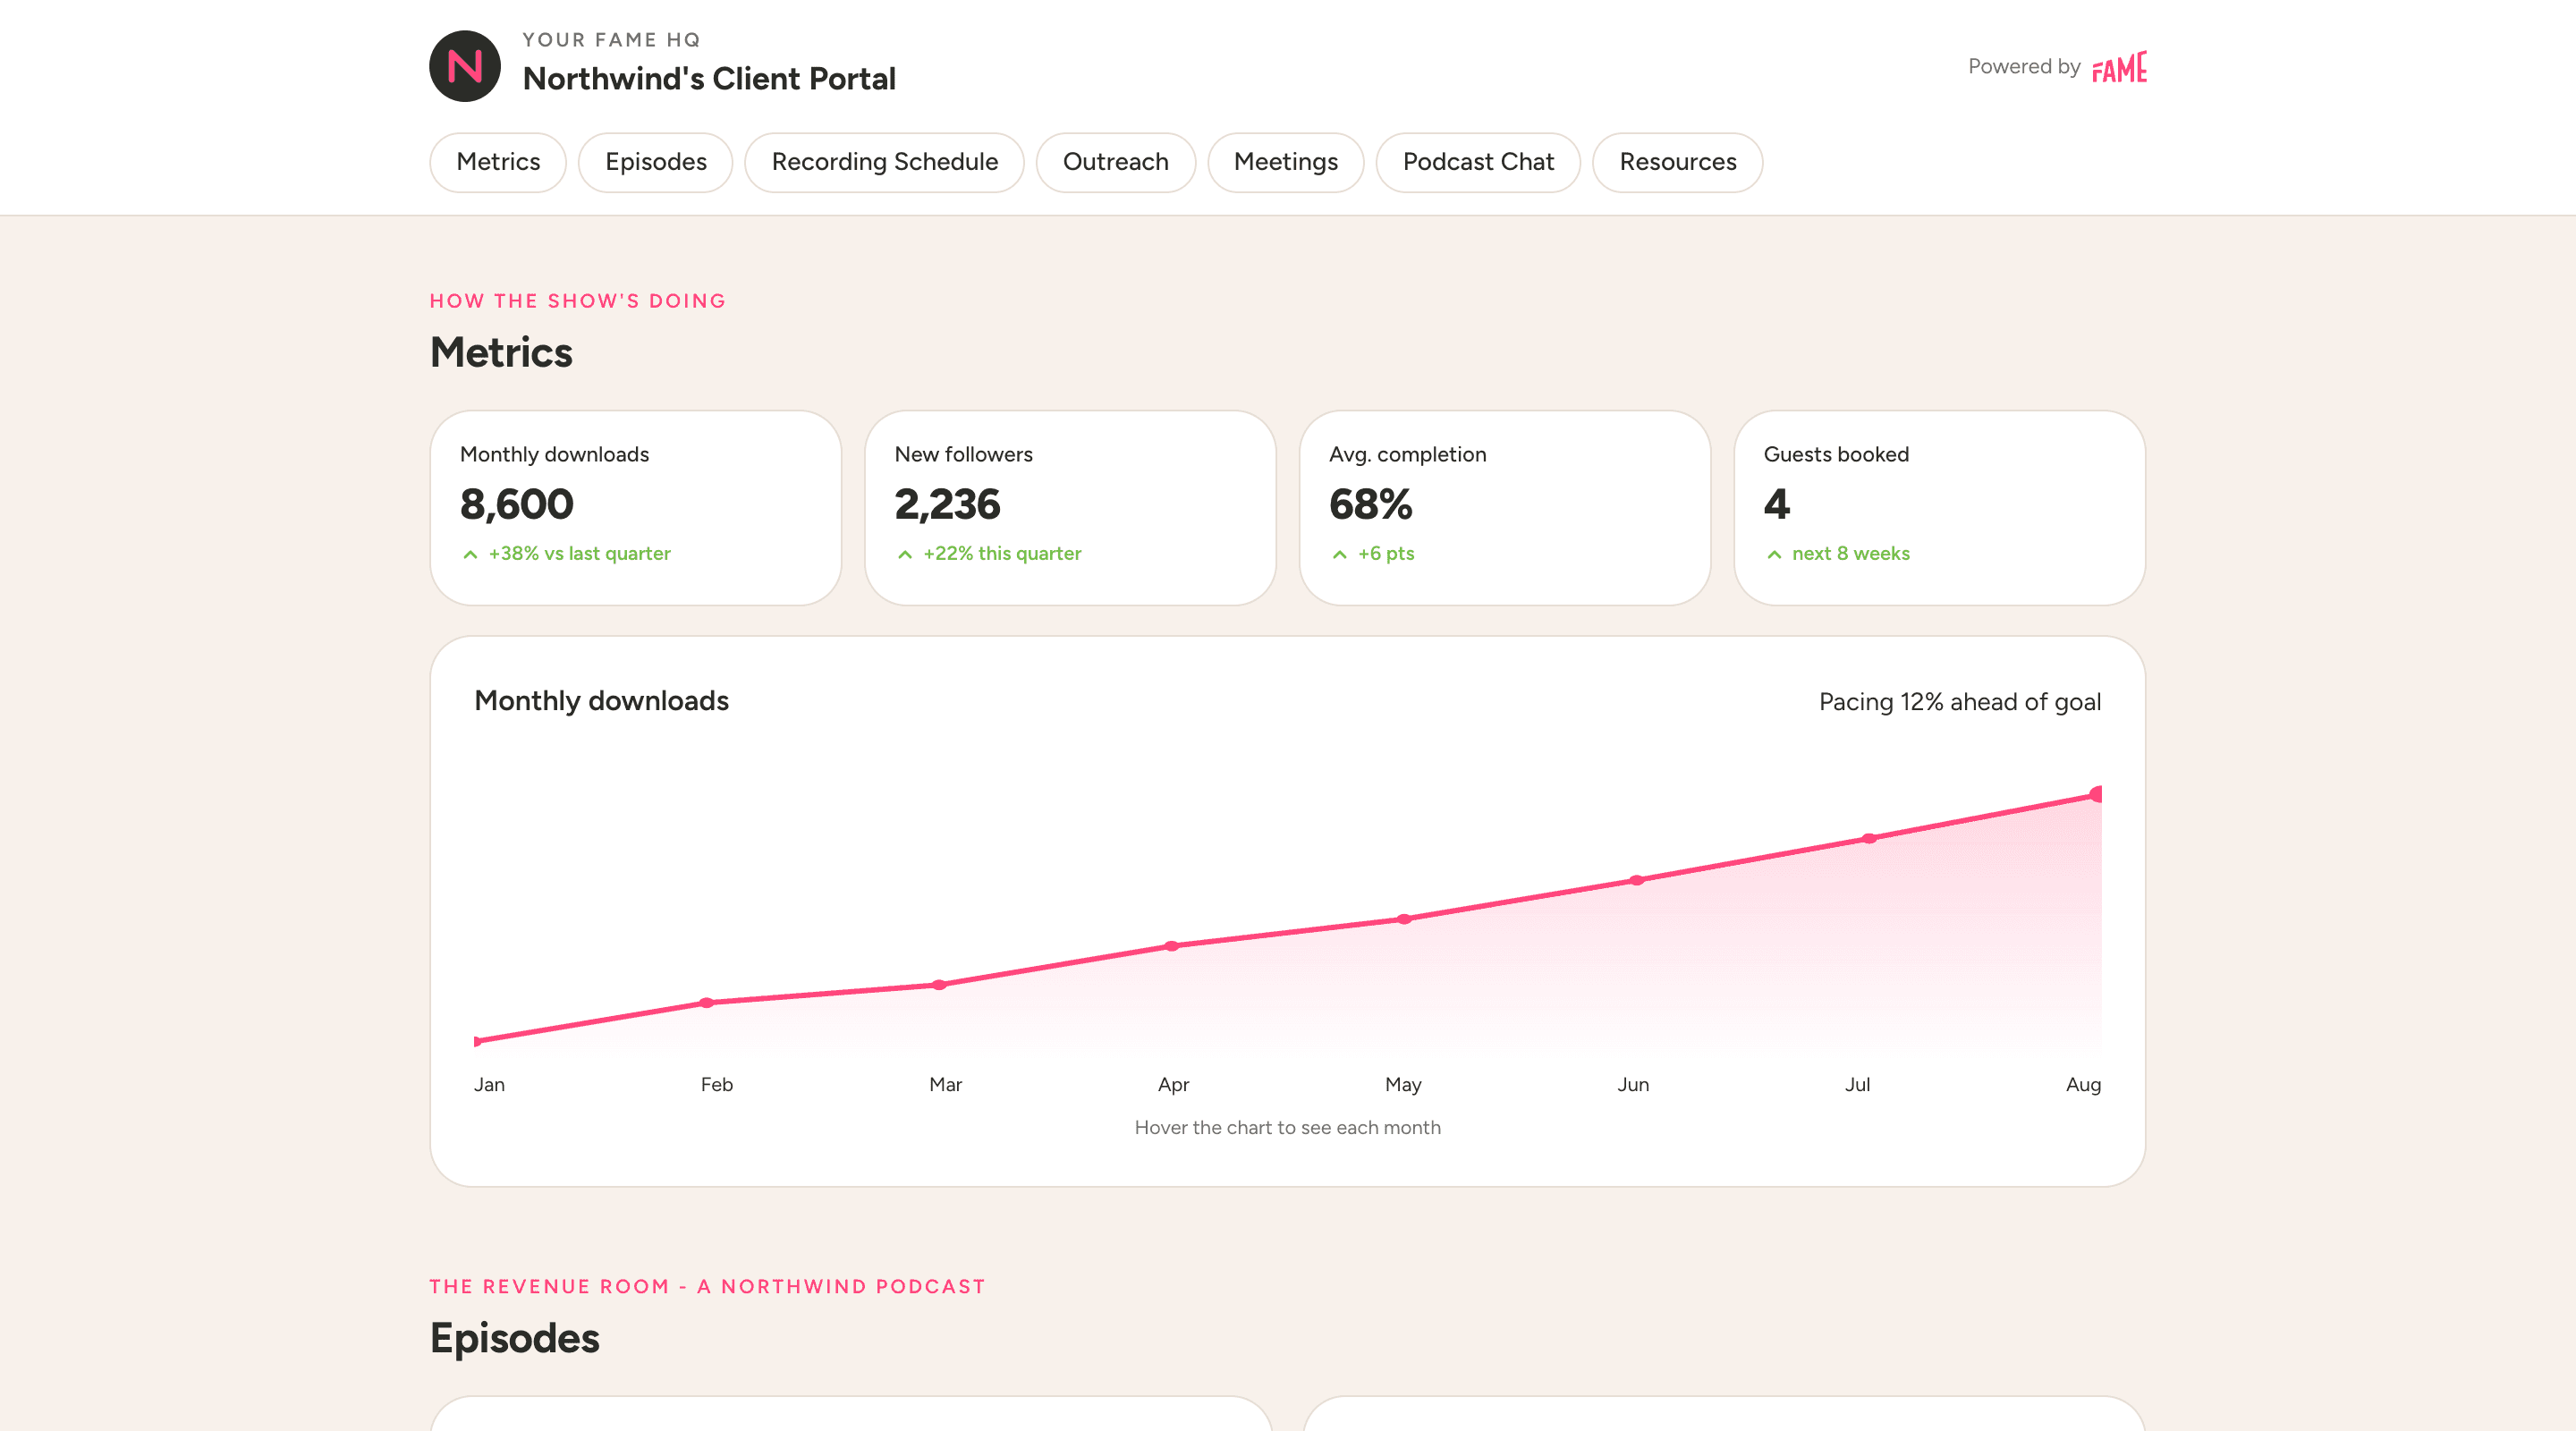Image resolution: width=2576 pixels, height=1431 pixels.
Task: Click the 'Jun' axis label
Action: click(1633, 1085)
